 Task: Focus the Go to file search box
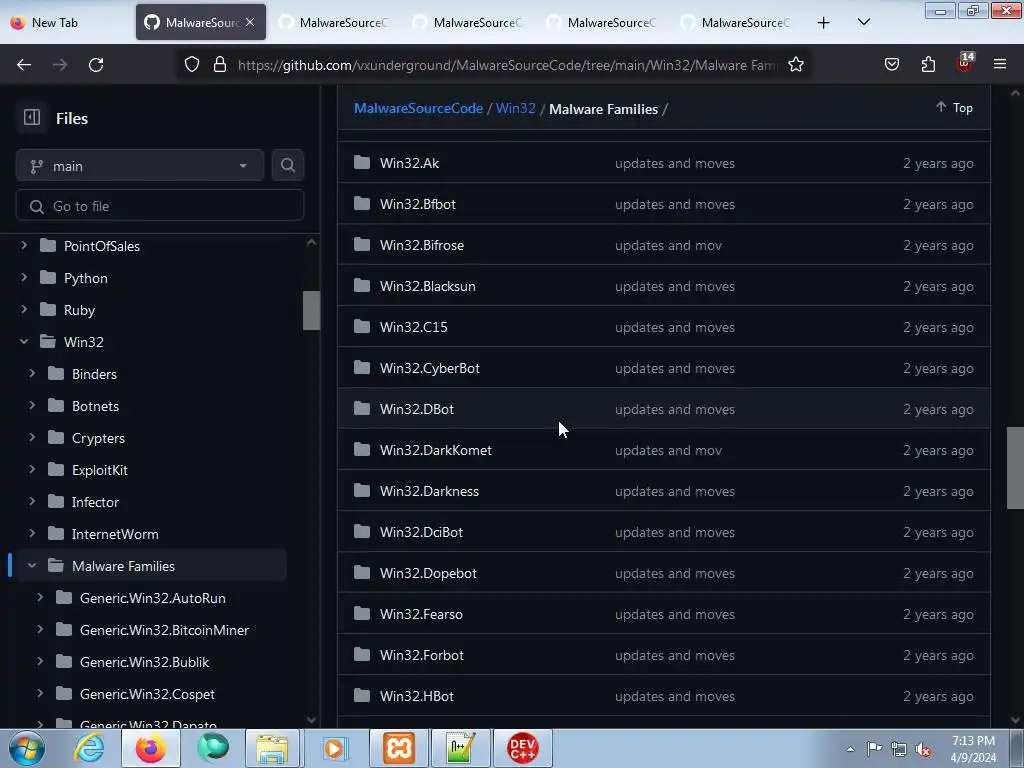pyautogui.click(x=160, y=206)
